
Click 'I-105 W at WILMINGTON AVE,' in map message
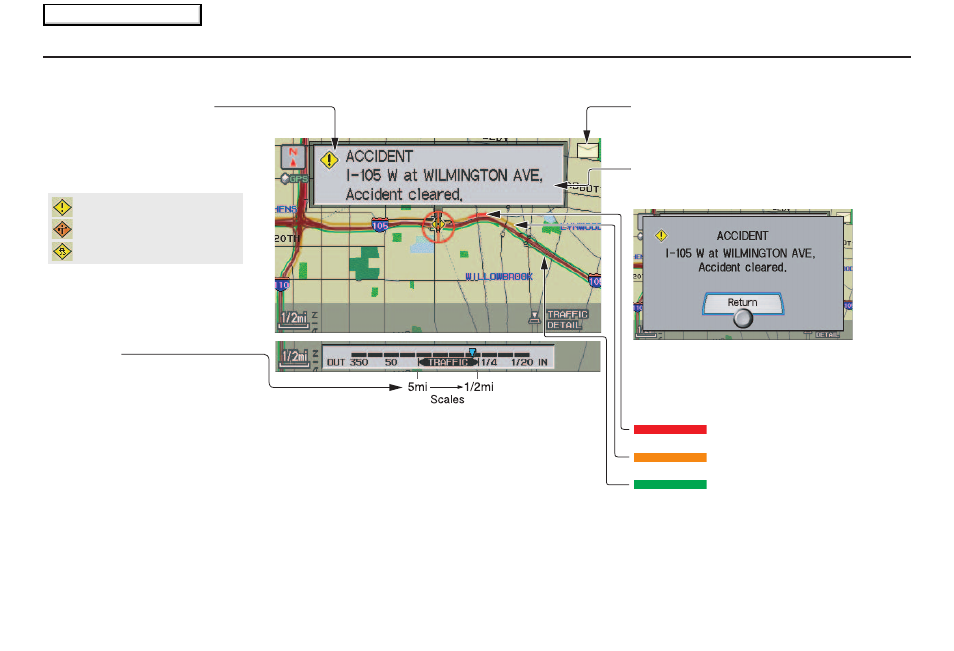point(444,176)
